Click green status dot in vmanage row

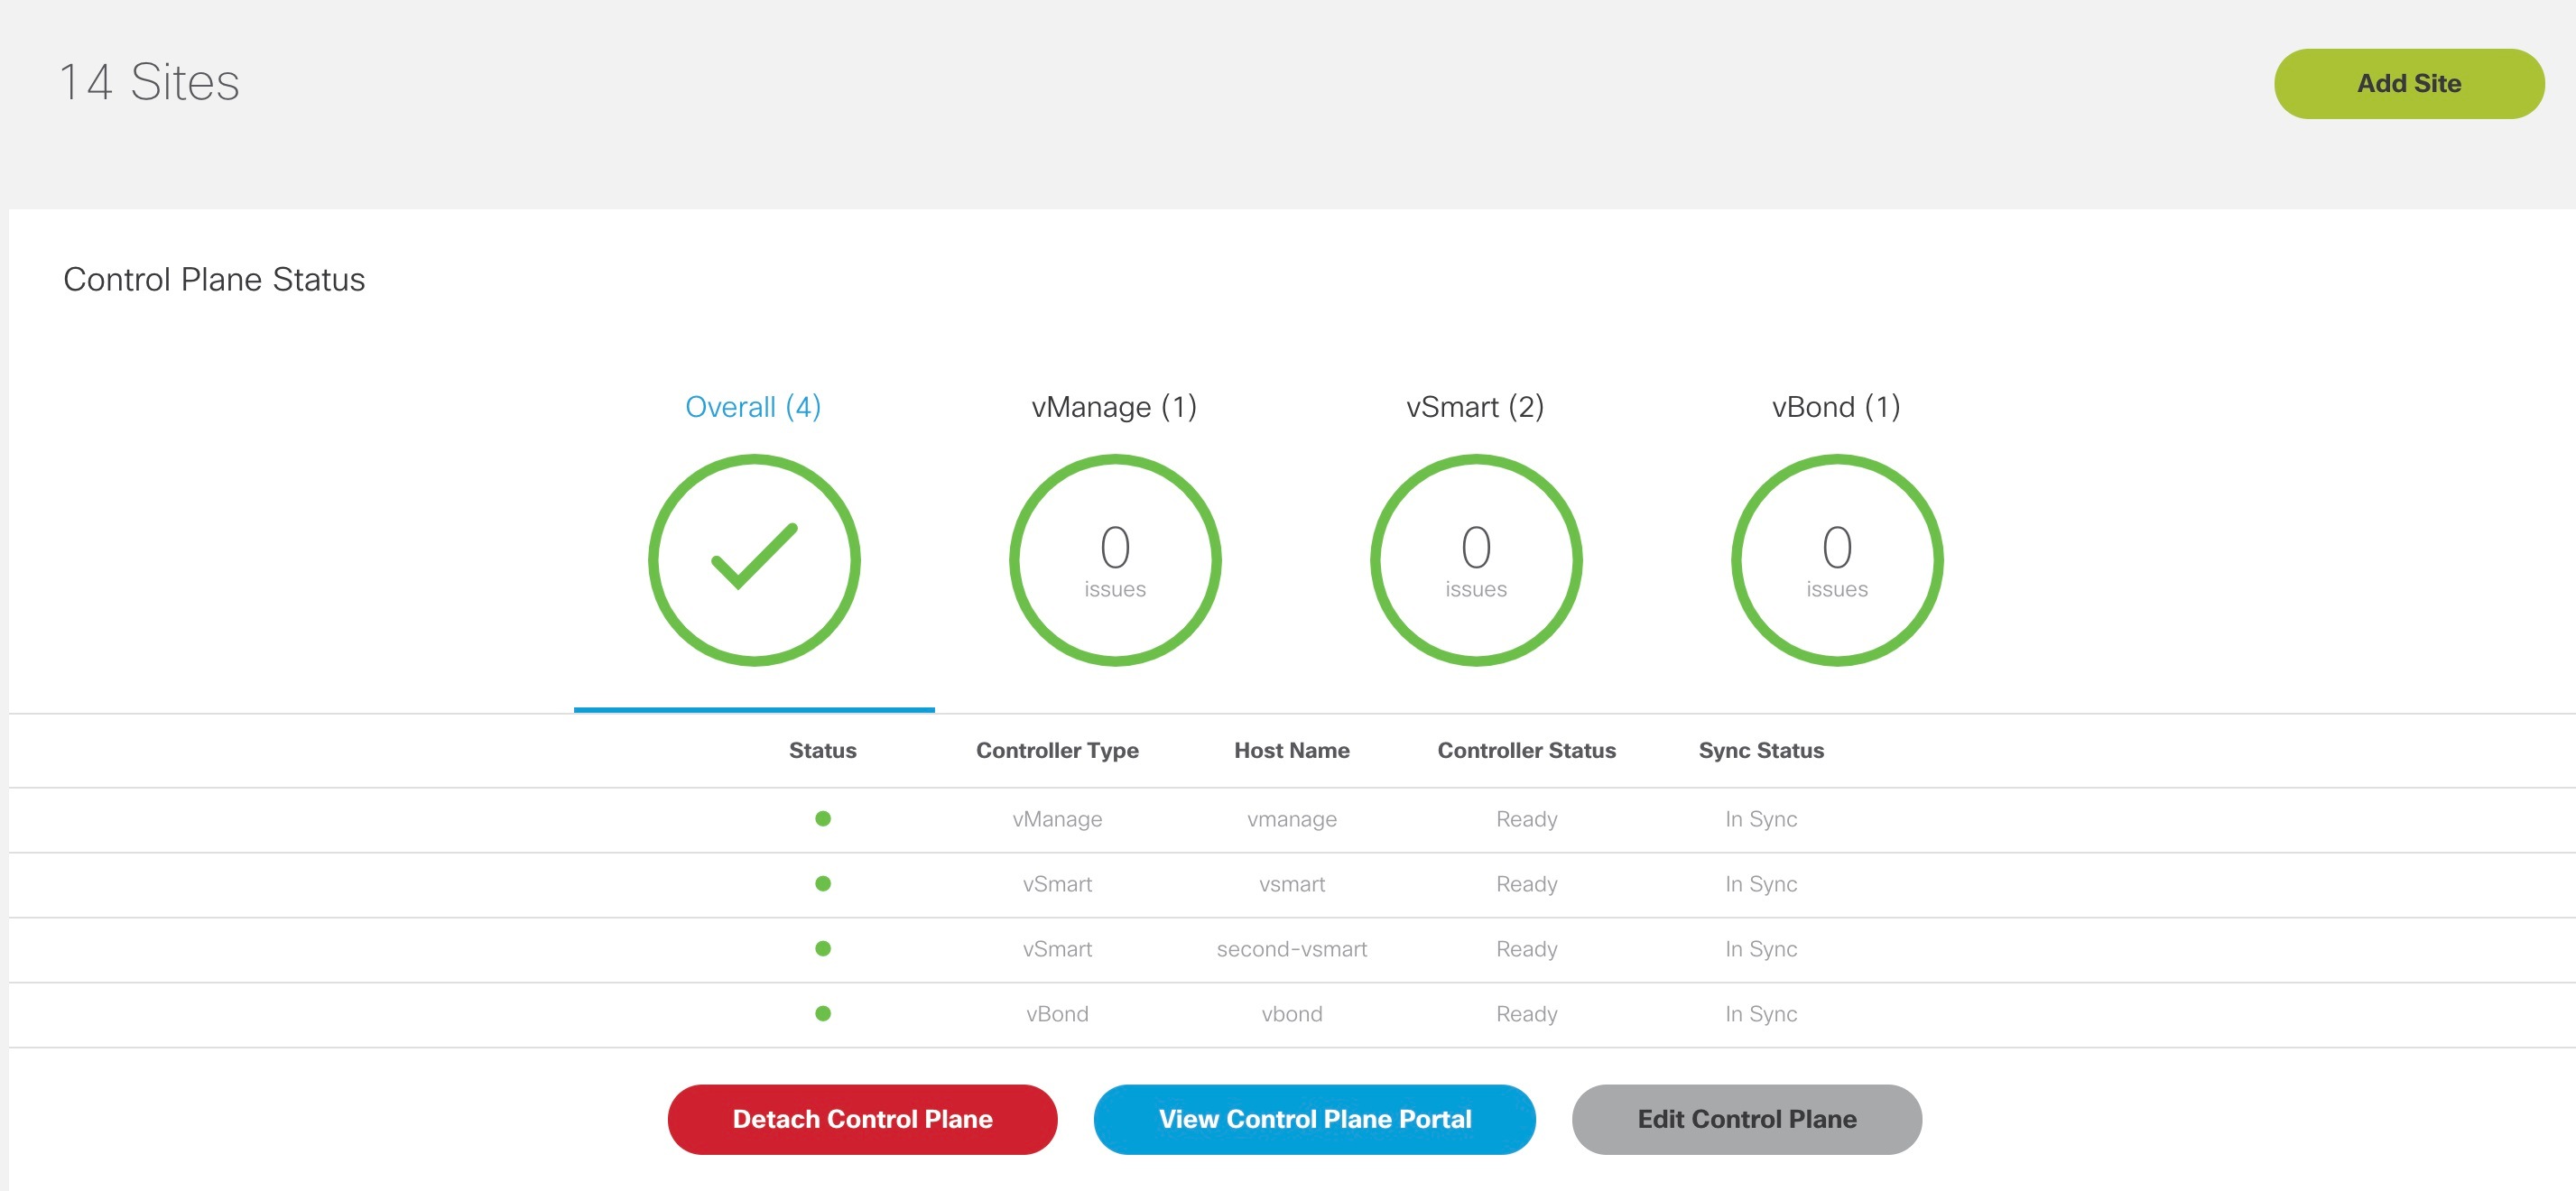coord(822,818)
